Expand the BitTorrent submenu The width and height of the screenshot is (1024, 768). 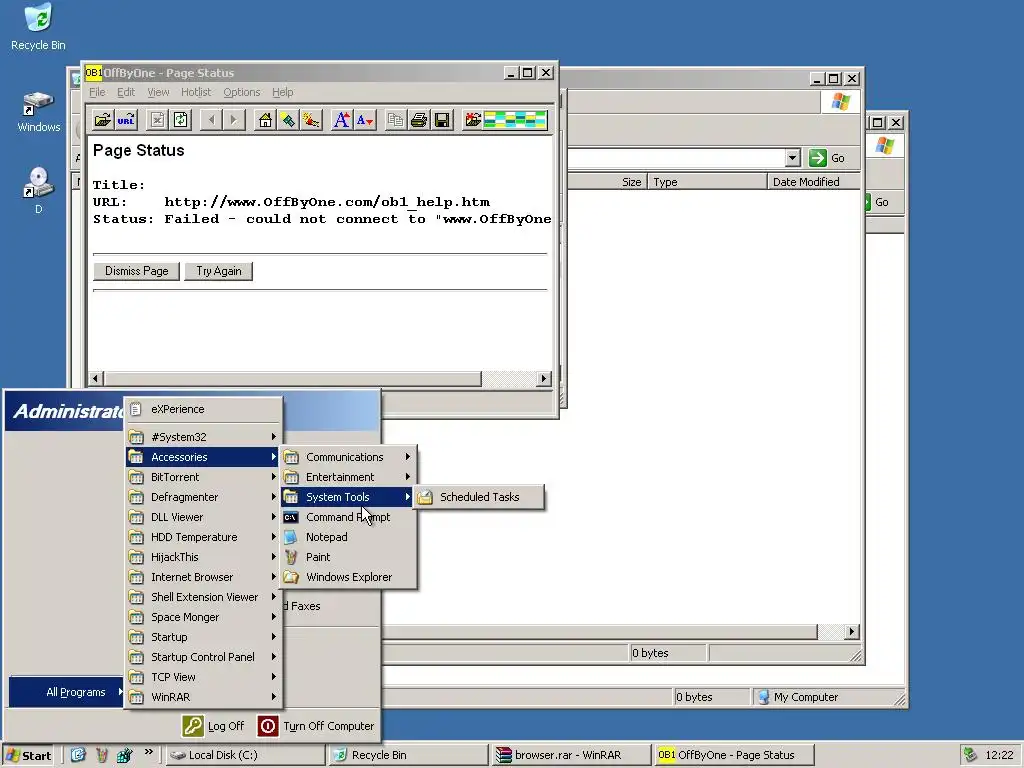coord(203,477)
